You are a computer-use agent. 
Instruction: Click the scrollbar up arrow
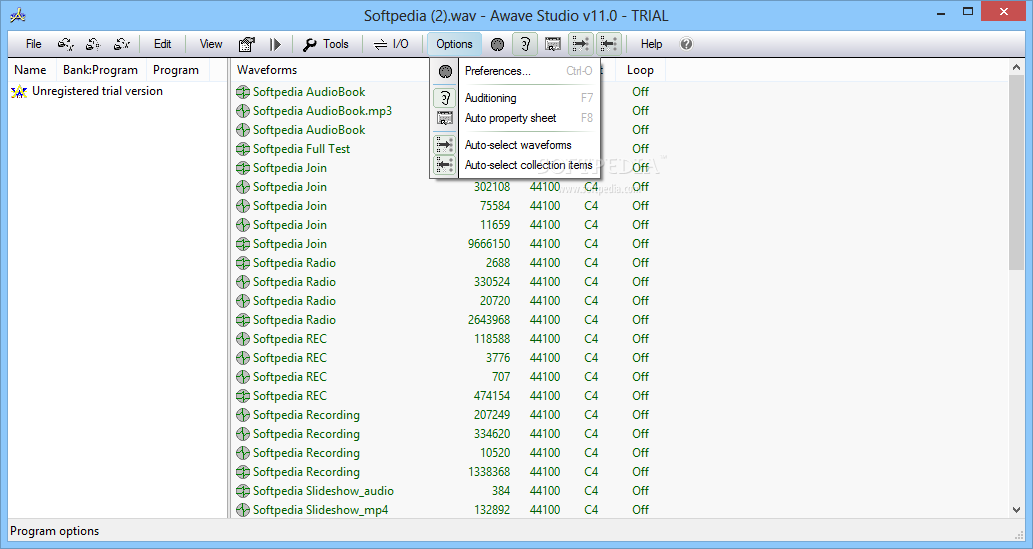[1016, 67]
